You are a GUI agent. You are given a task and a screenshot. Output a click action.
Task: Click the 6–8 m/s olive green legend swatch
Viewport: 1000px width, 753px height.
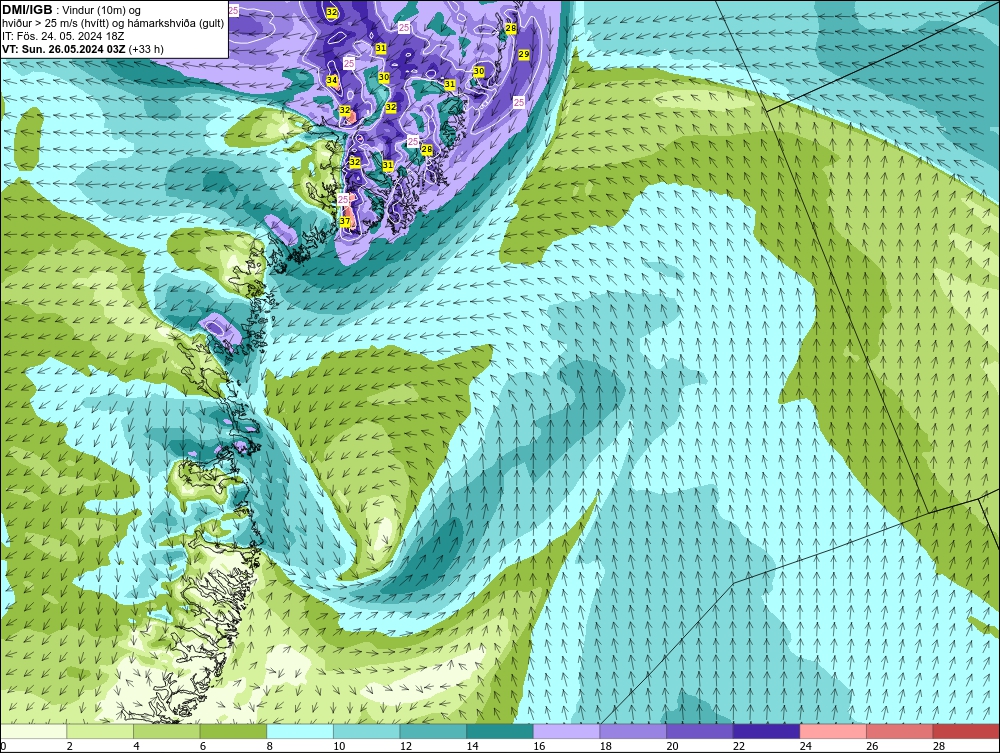point(233,731)
